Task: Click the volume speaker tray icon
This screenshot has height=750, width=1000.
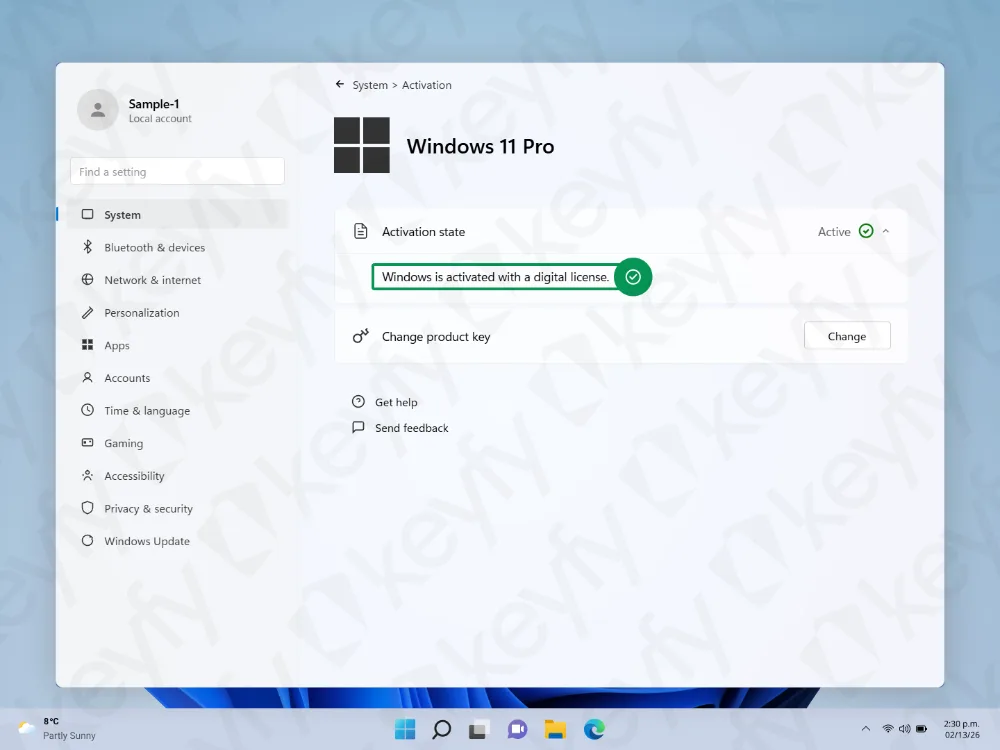Action: point(904,728)
